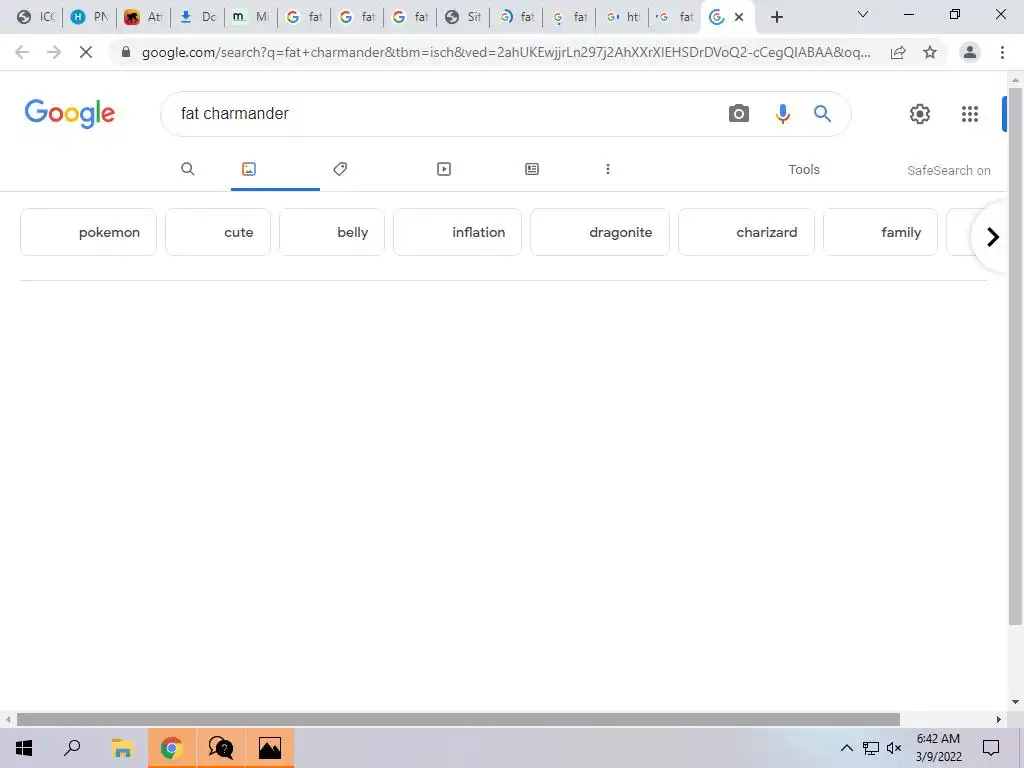
Task: Open the Google apps grid
Action: (970, 114)
